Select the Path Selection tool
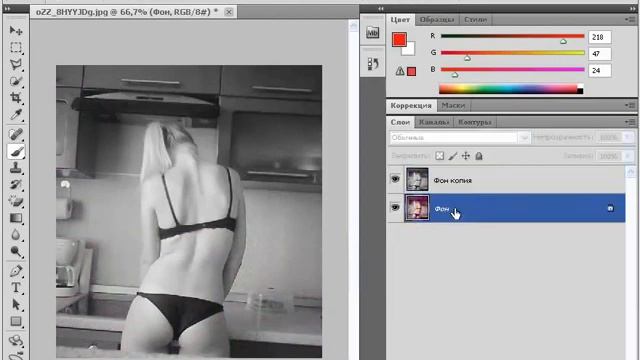The width and height of the screenshot is (640, 360). pos(16,304)
